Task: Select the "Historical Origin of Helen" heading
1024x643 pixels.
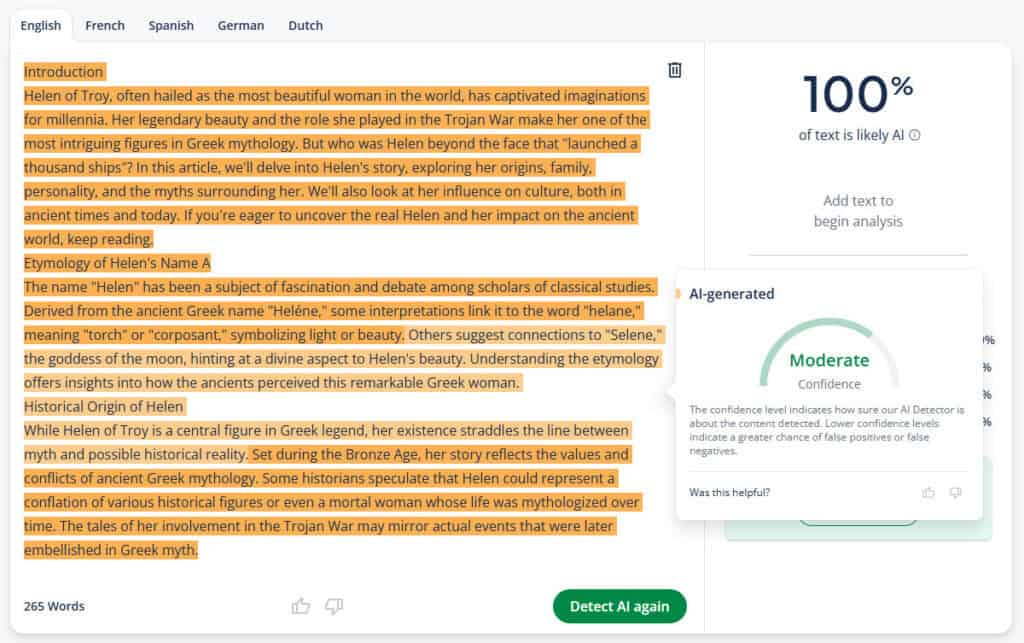Action: (104, 407)
